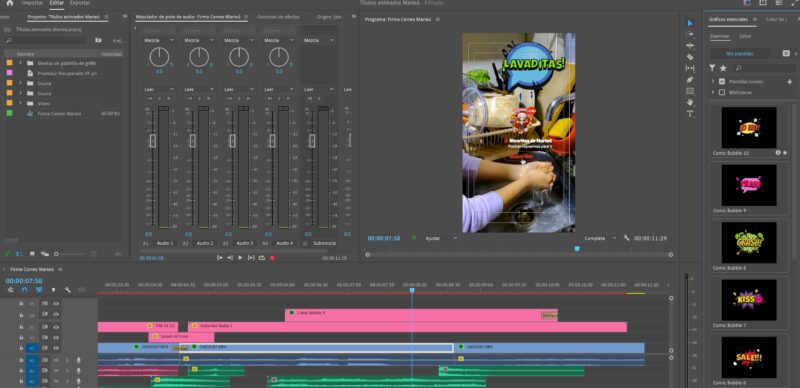Click the find bin icon in Project panel
Screen dimensions: 800x388
[98, 40]
